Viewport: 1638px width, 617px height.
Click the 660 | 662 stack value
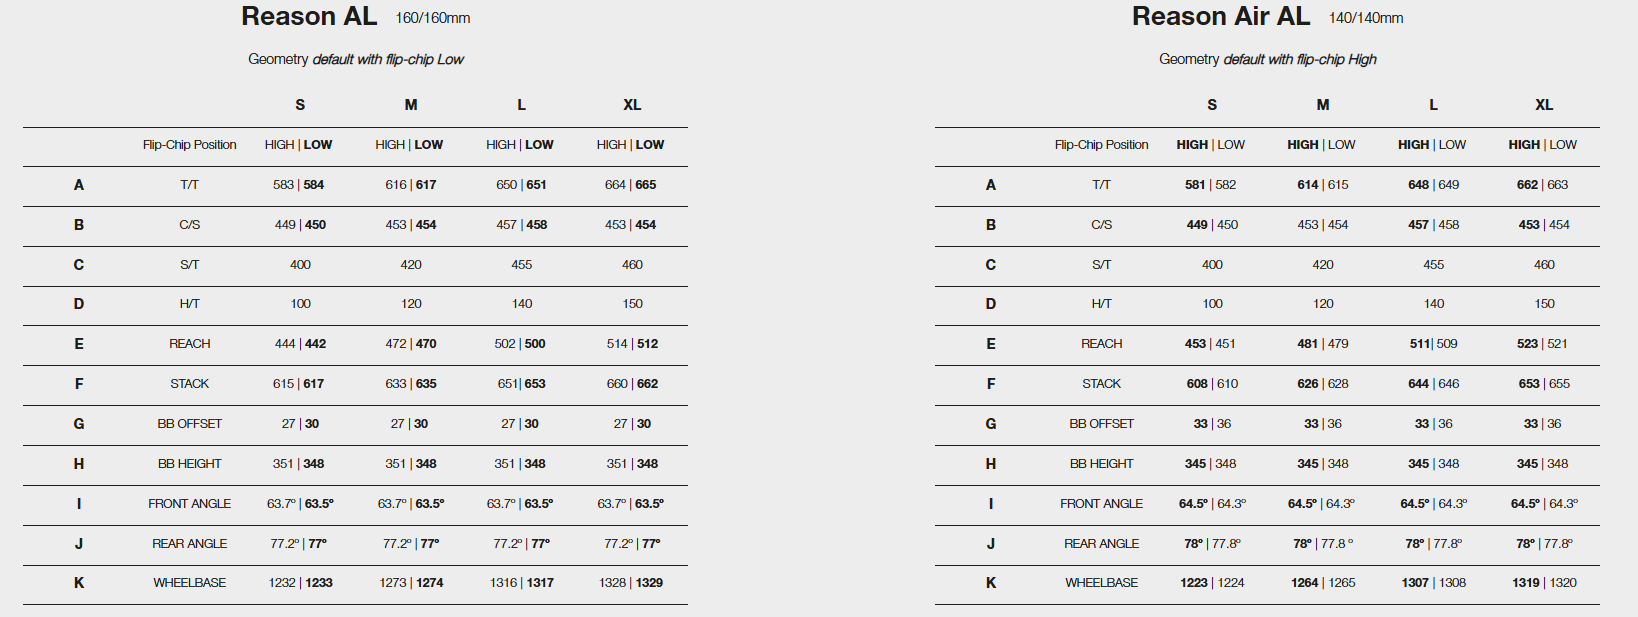pyautogui.click(x=632, y=384)
